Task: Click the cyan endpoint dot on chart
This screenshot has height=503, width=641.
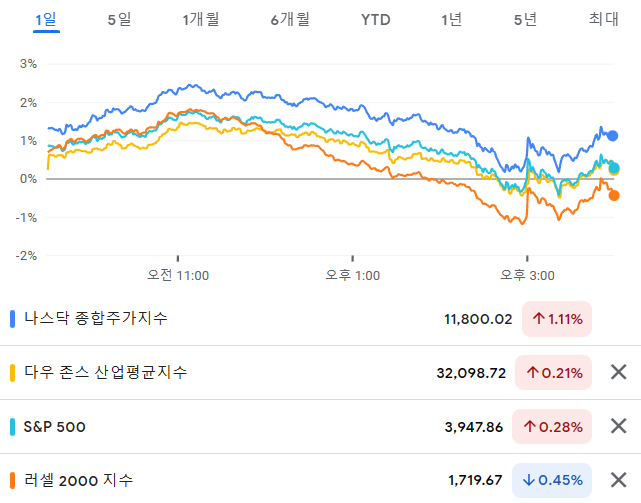Action: (x=614, y=167)
